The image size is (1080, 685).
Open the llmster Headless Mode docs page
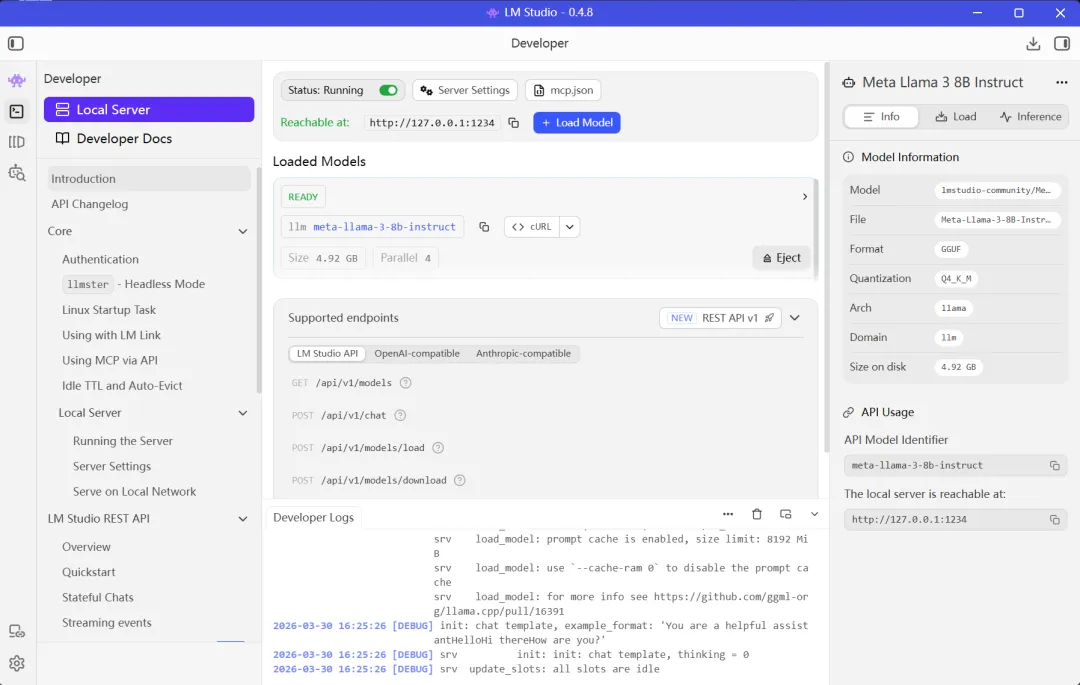coord(134,284)
